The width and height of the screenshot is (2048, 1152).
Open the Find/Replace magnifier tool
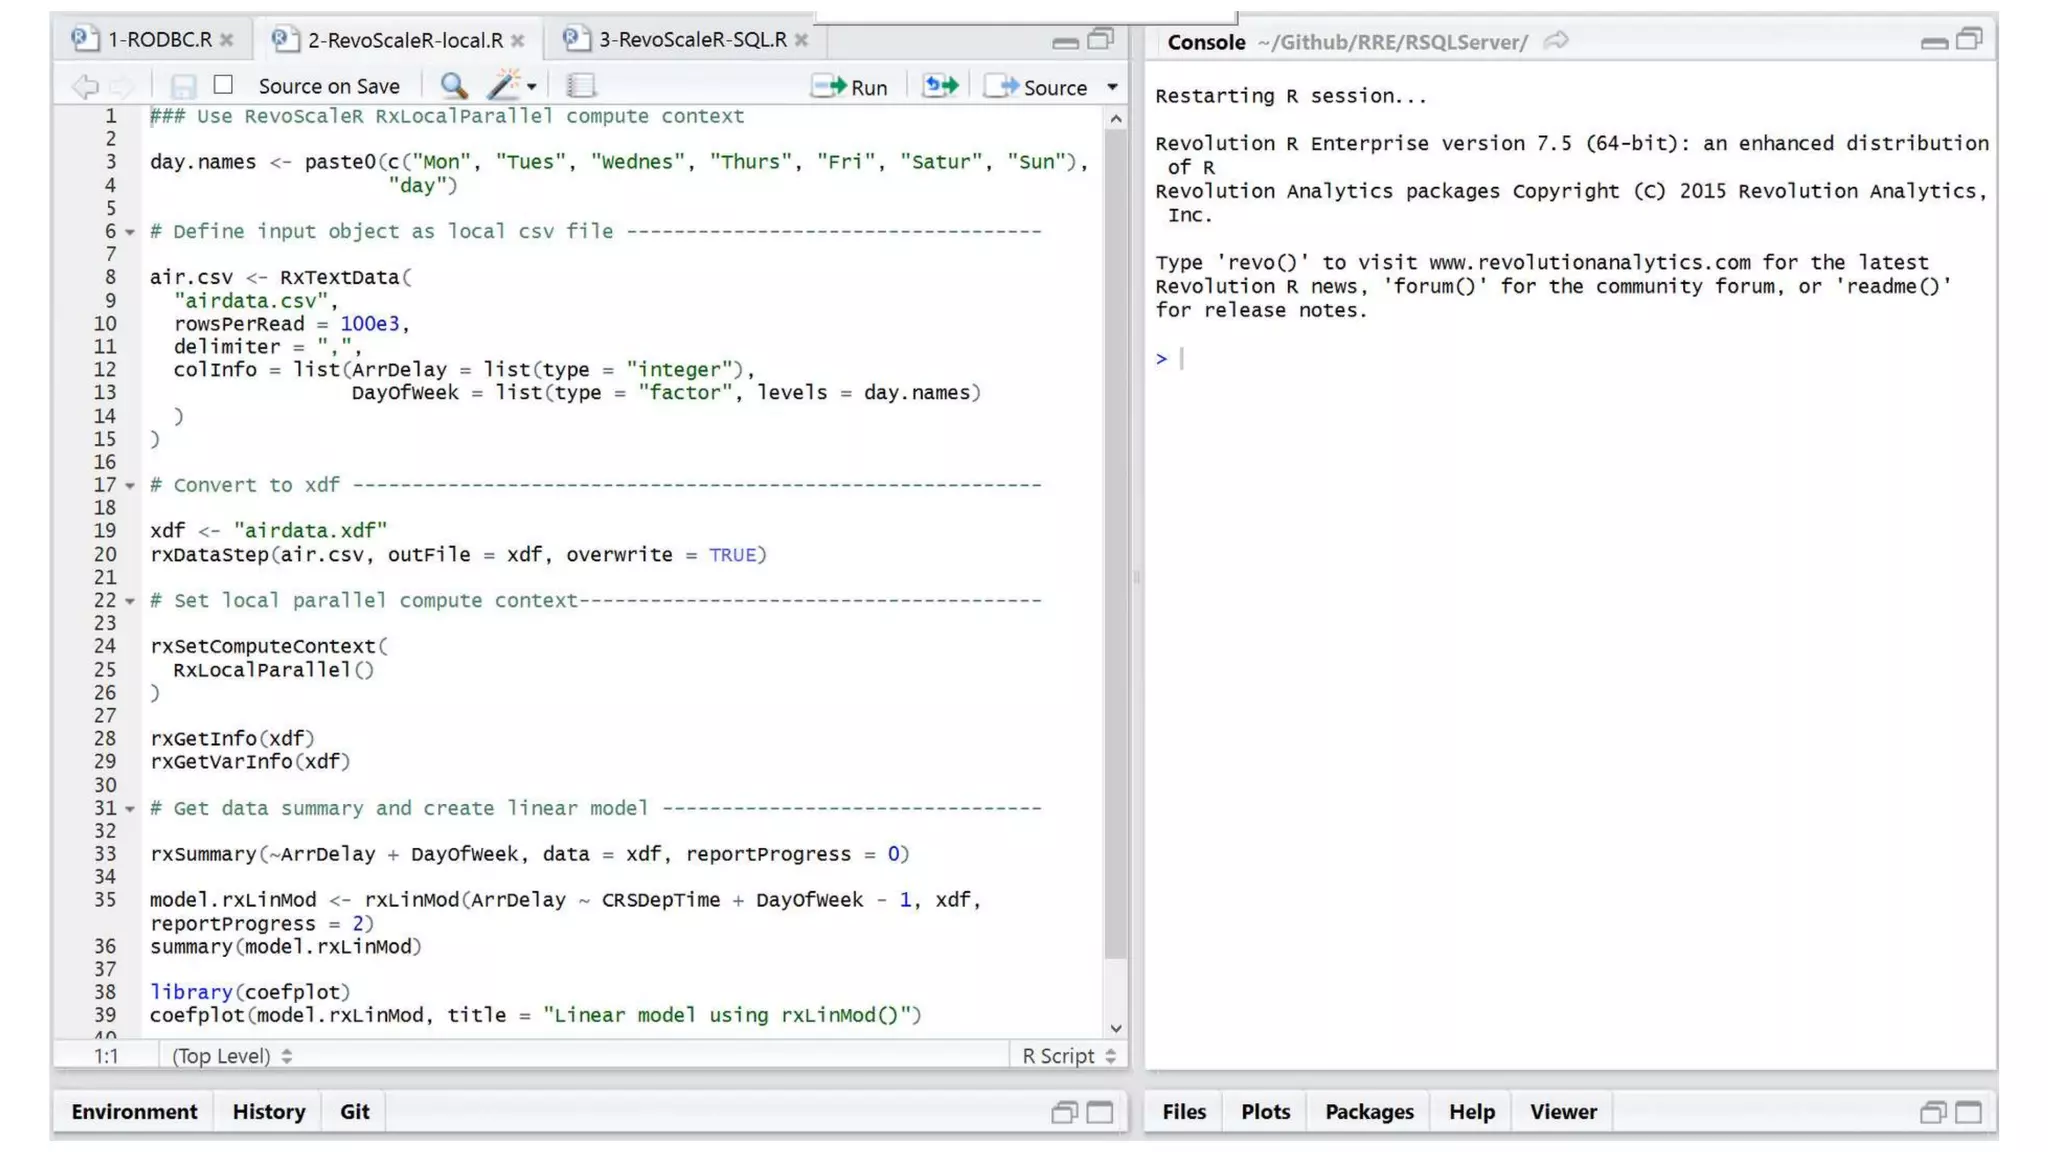[x=453, y=86]
